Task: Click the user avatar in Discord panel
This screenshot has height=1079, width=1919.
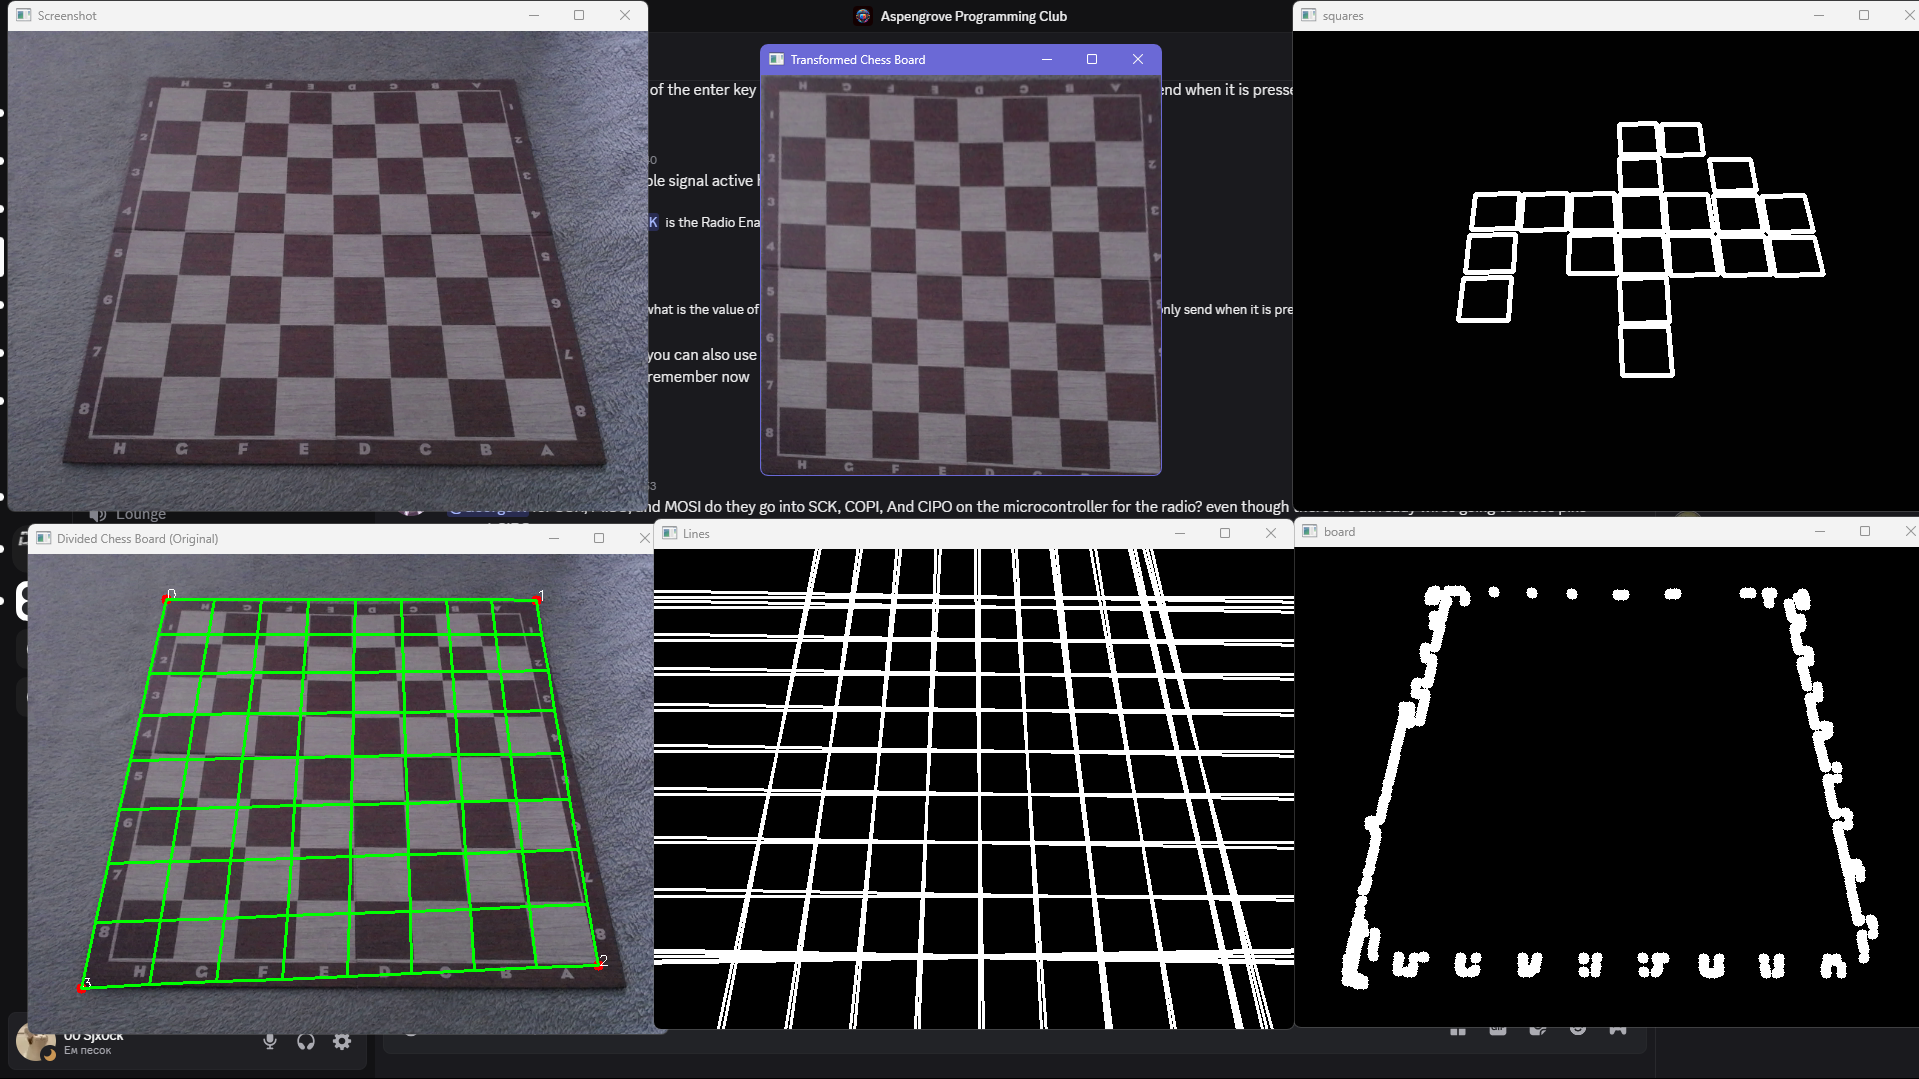Action: pyautogui.click(x=36, y=1042)
